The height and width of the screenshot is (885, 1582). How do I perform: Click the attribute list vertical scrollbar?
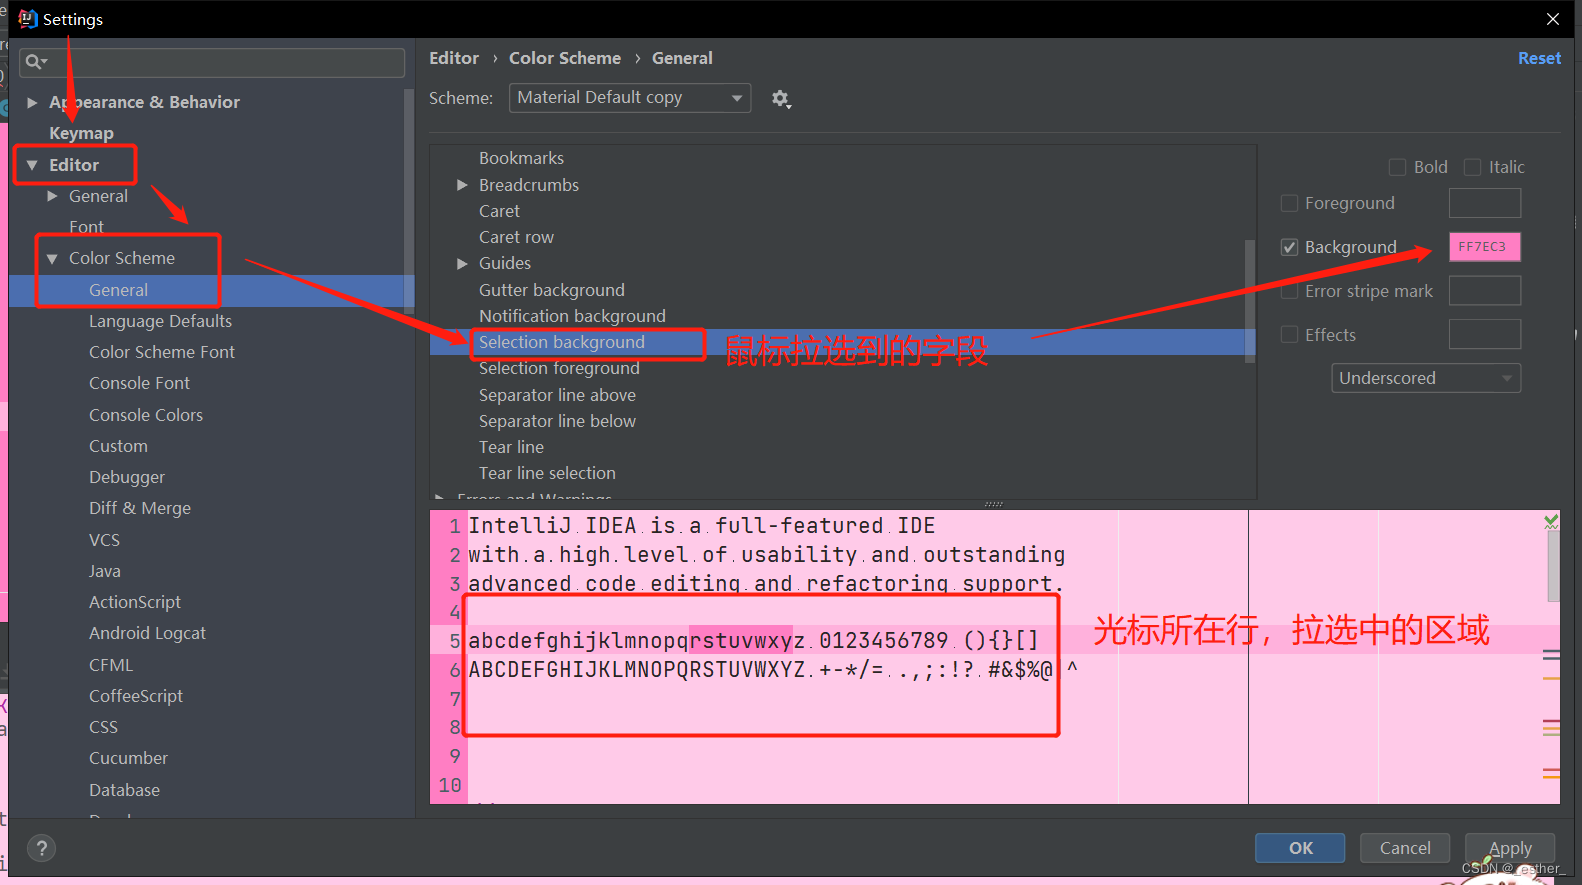[1250, 300]
